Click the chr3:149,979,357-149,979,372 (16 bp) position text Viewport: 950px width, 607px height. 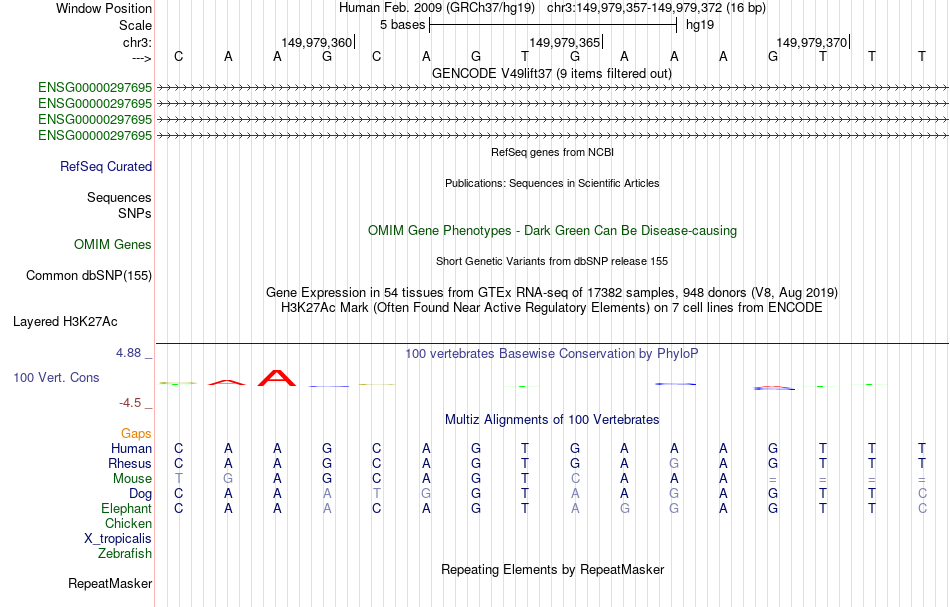tap(656, 8)
